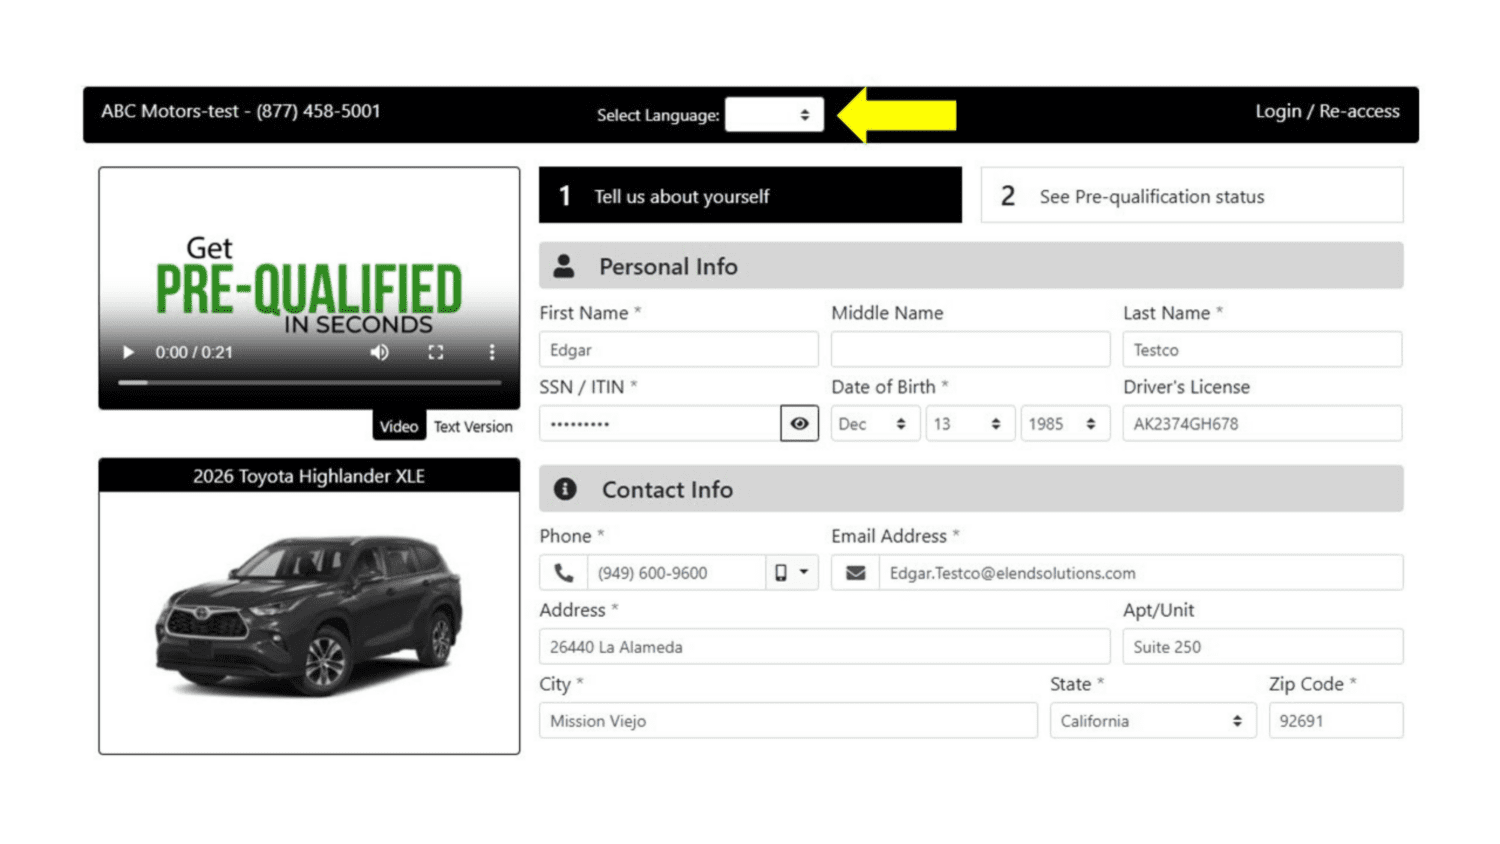Screen dimensions: 1500x844
Task: Open the Select Language dropdown
Action: point(774,114)
